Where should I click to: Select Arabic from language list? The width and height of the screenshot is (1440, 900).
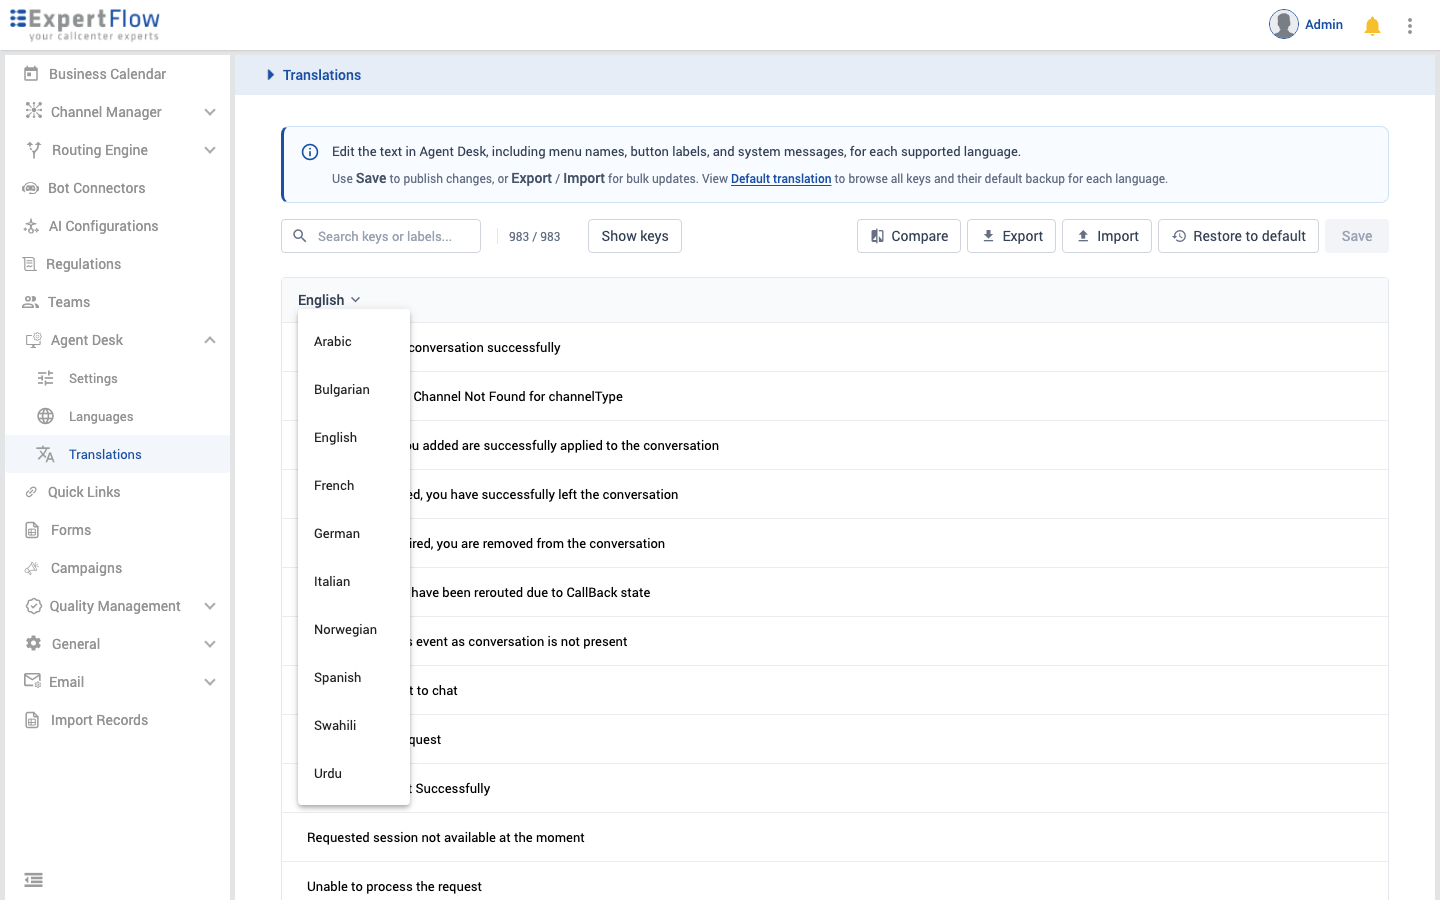354,342
